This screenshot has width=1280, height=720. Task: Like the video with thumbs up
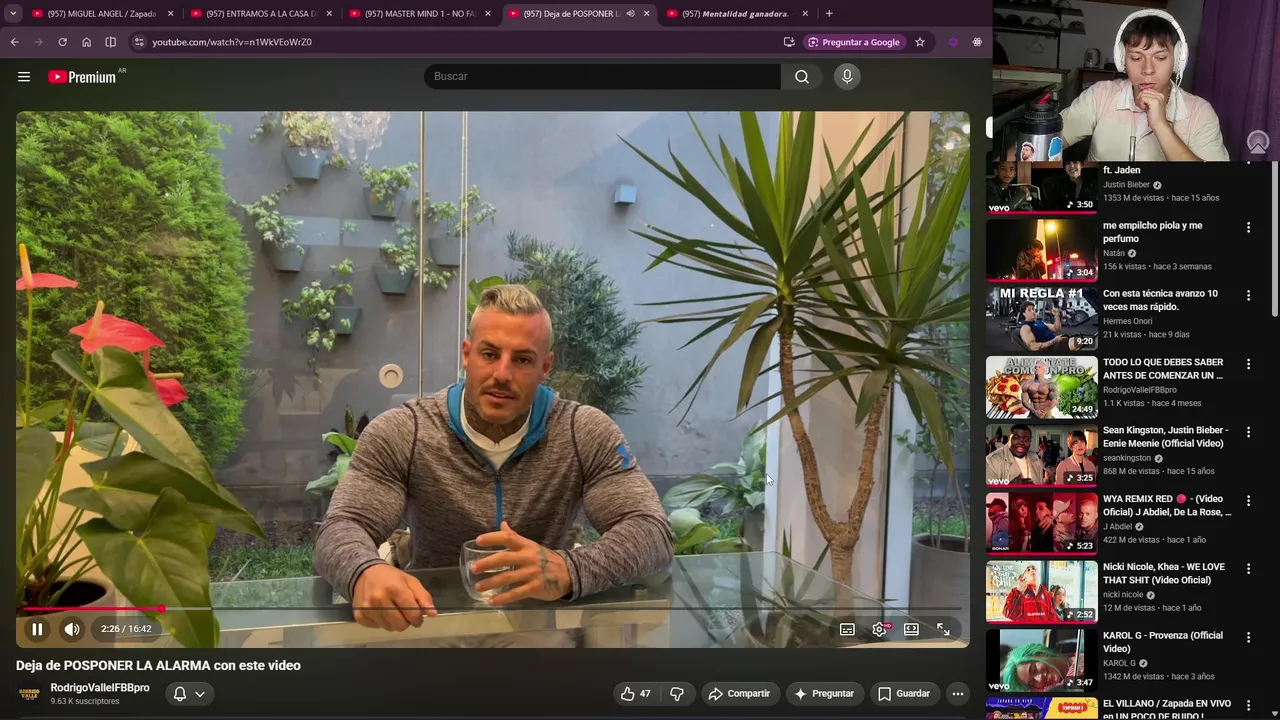point(636,693)
